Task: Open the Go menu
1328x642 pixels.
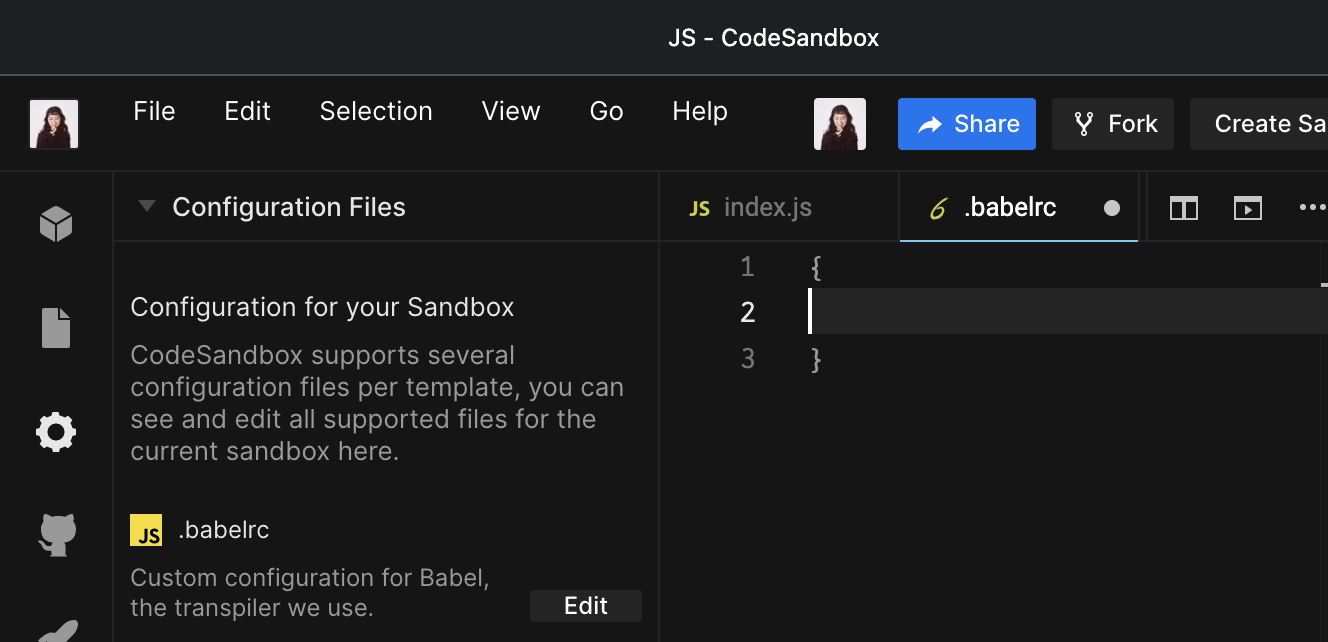Action: pyautogui.click(x=607, y=111)
